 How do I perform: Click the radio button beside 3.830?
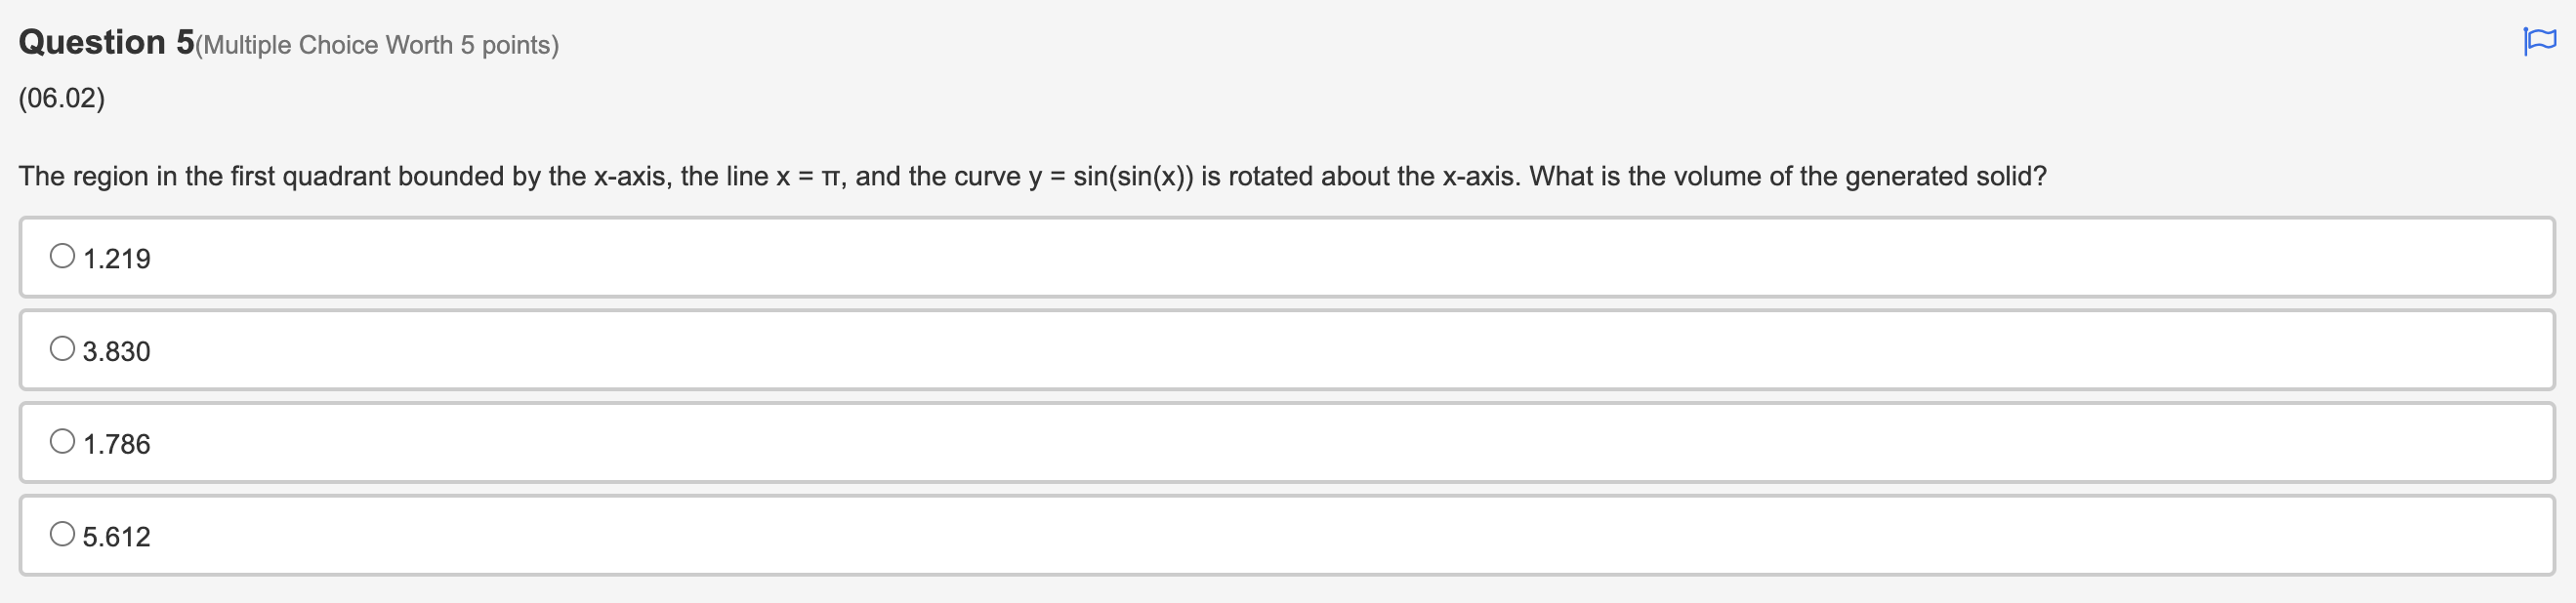coord(63,349)
